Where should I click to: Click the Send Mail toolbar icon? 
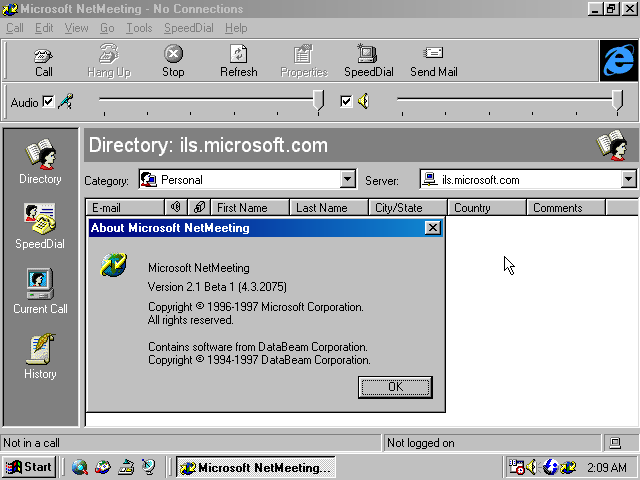tap(433, 61)
